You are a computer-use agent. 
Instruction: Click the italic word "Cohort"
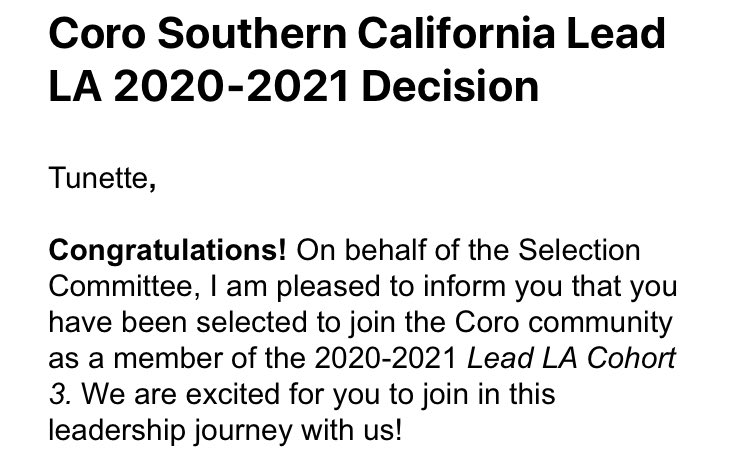[631, 358]
